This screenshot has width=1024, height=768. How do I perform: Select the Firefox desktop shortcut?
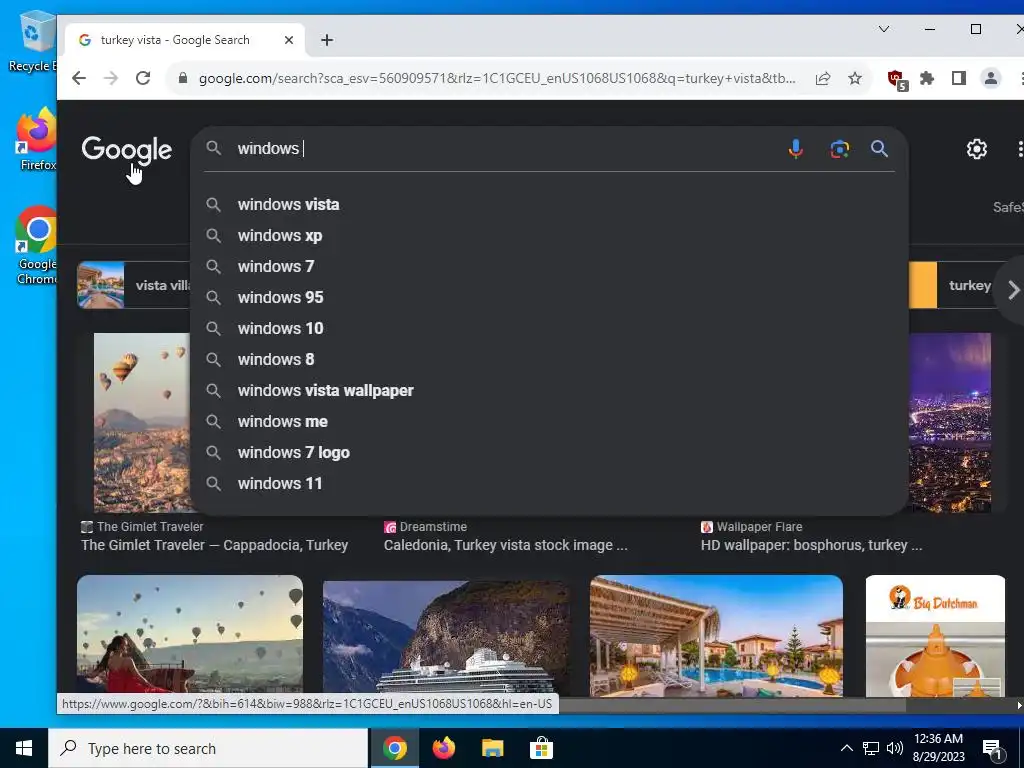point(37,140)
